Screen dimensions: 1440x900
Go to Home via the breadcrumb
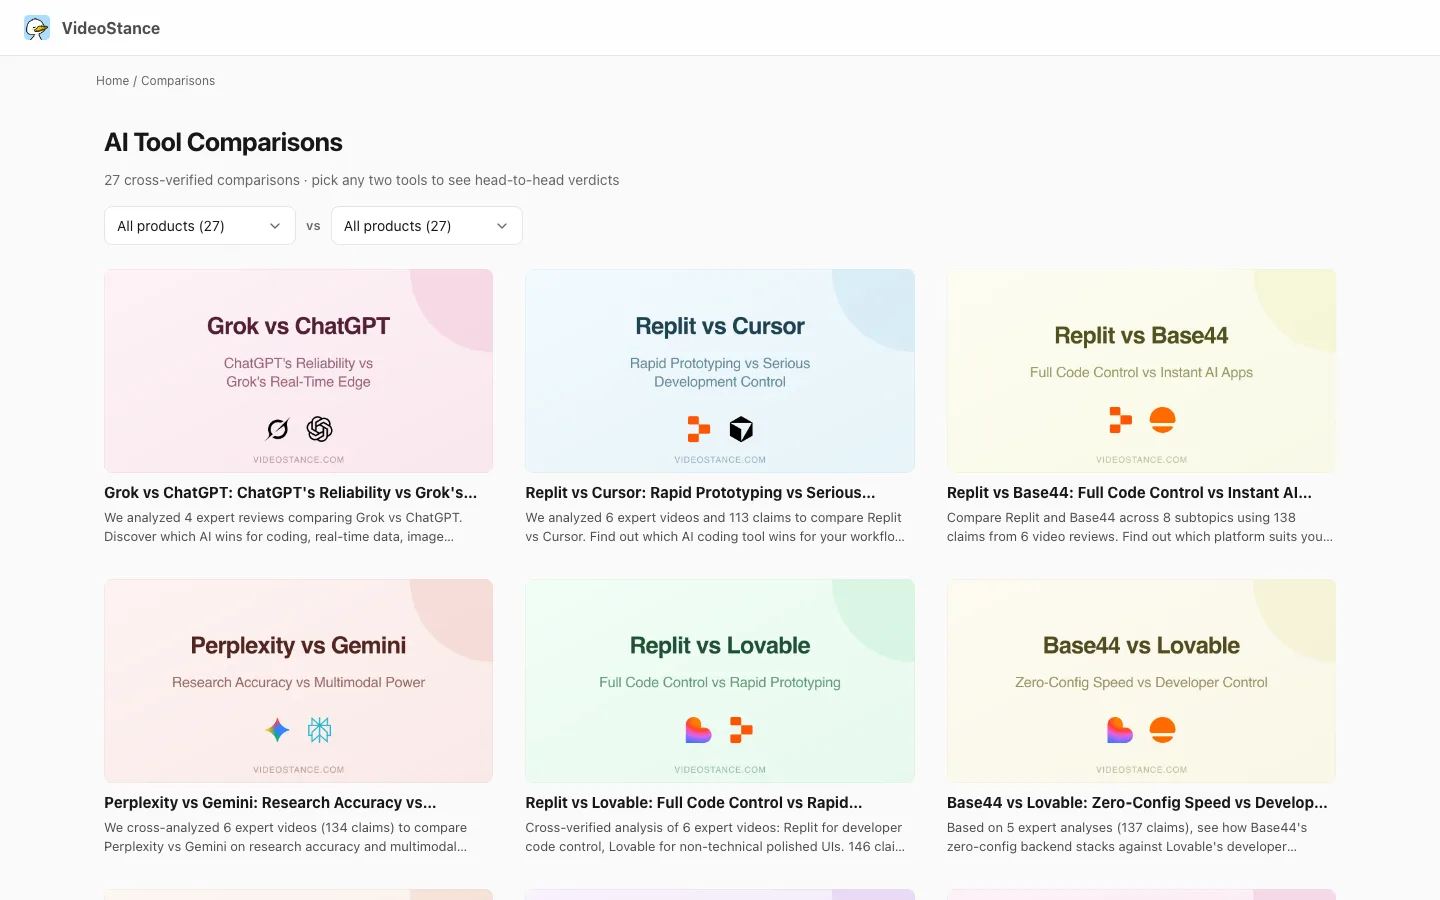(x=113, y=81)
